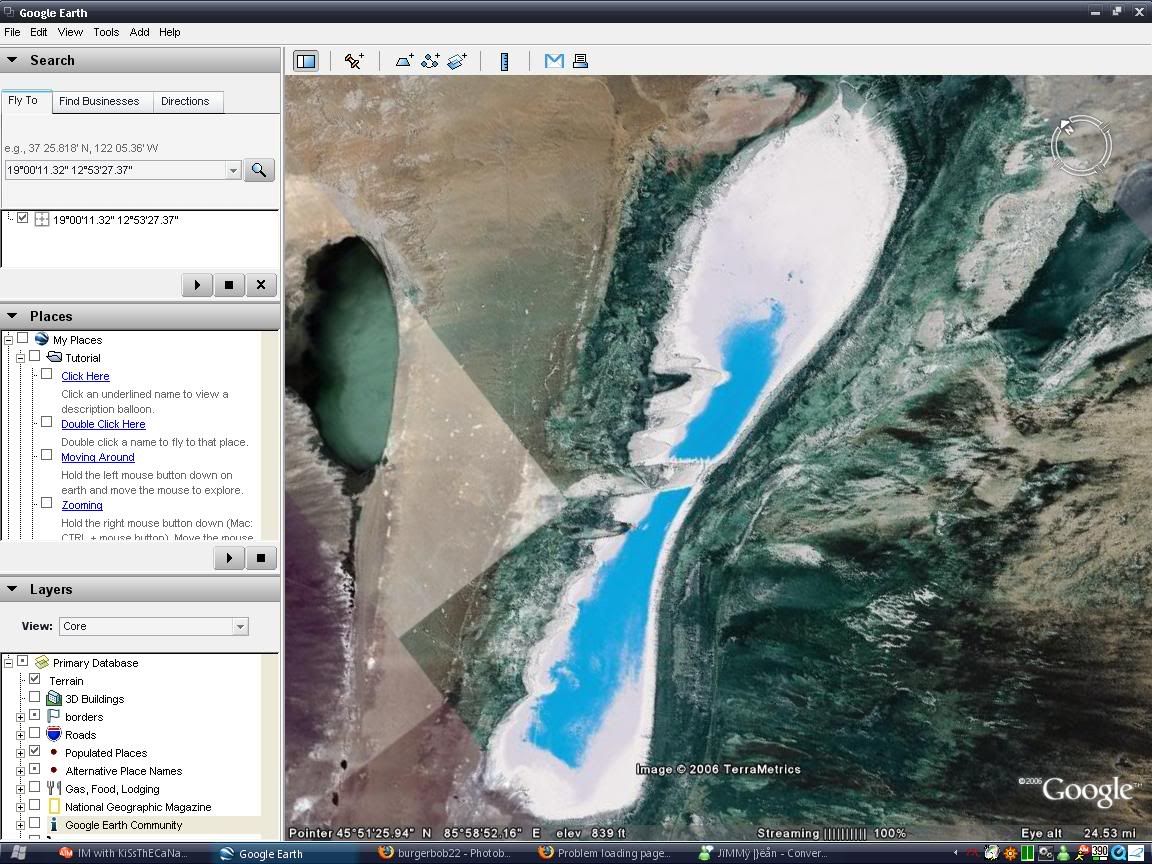Open the Zooming tutorial link
Image resolution: width=1152 pixels, height=864 pixels.
(x=82, y=505)
